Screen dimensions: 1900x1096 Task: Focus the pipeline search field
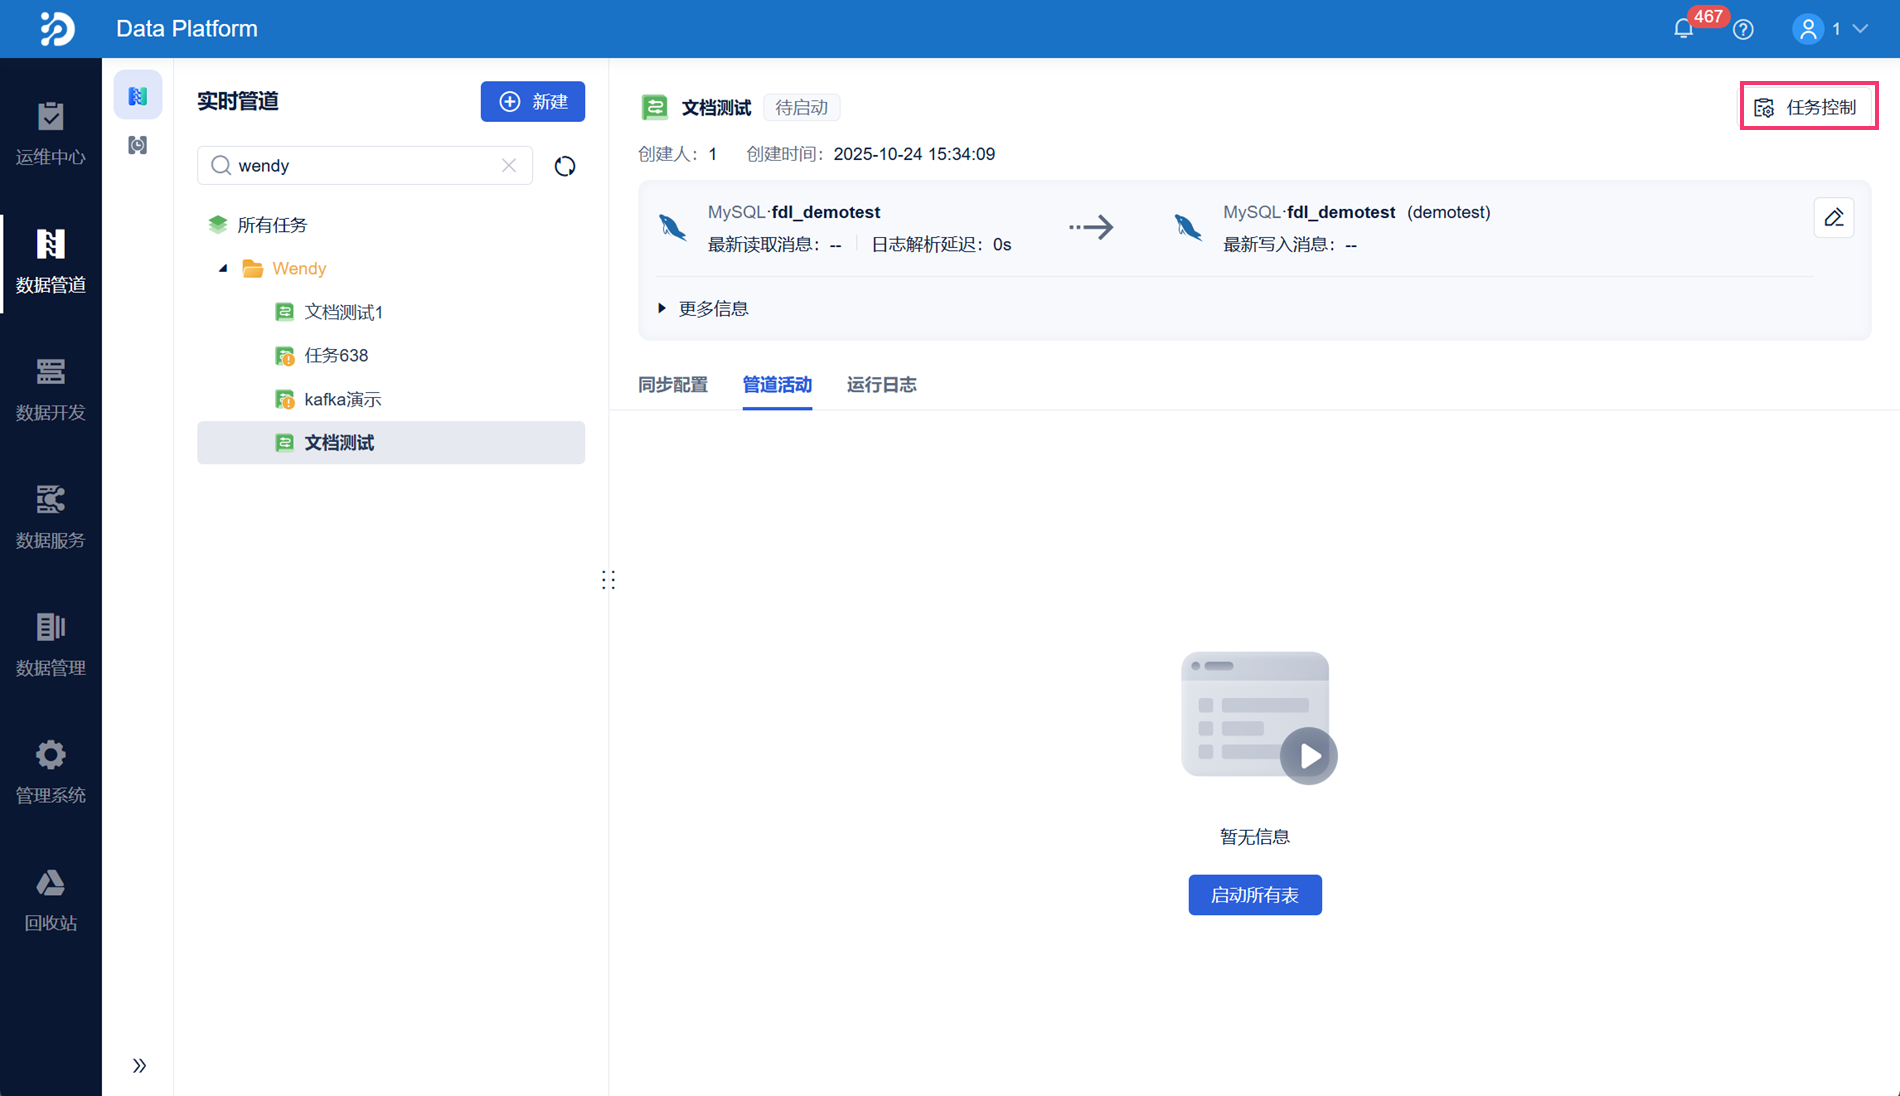click(x=364, y=165)
